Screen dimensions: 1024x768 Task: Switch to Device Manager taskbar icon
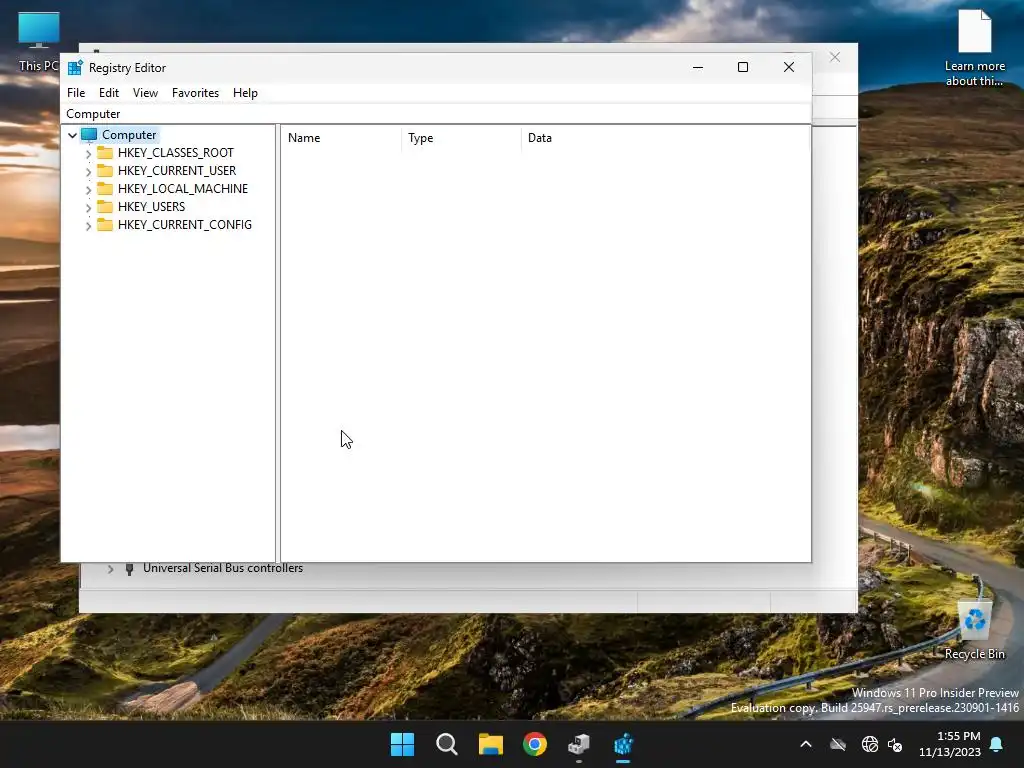point(579,744)
